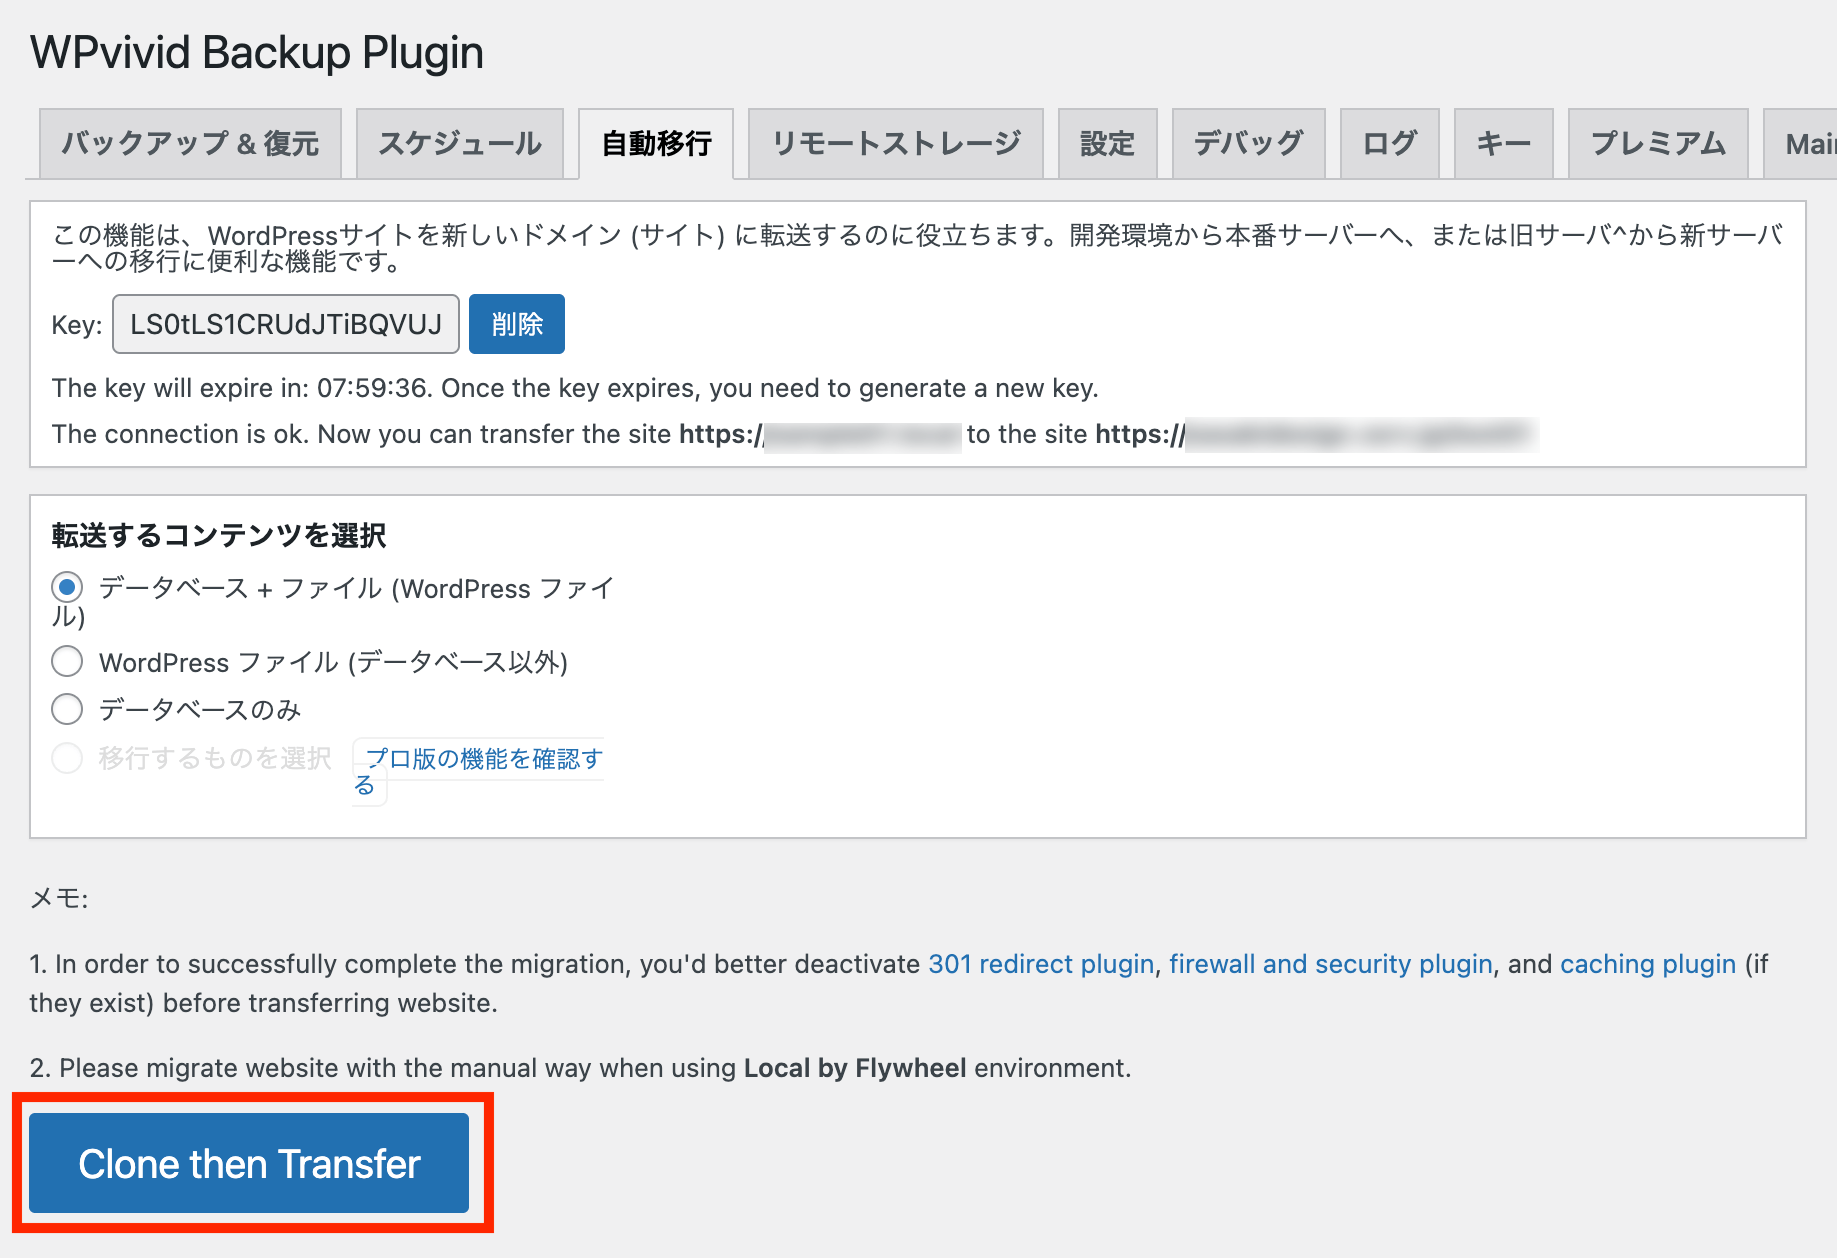The image size is (1837, 1258).
Task: Switch to the スケジュール tab
Action: [460, 144]
